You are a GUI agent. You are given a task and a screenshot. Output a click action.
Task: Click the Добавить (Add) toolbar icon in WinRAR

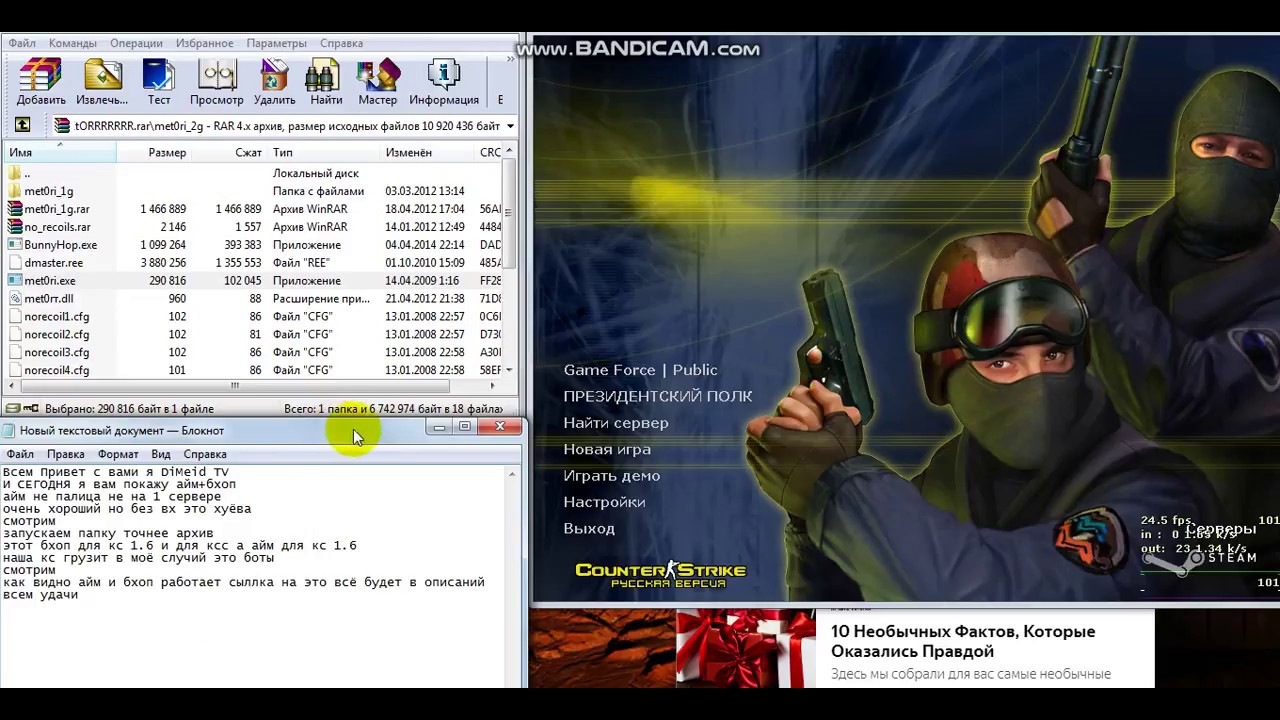[41, 82]
